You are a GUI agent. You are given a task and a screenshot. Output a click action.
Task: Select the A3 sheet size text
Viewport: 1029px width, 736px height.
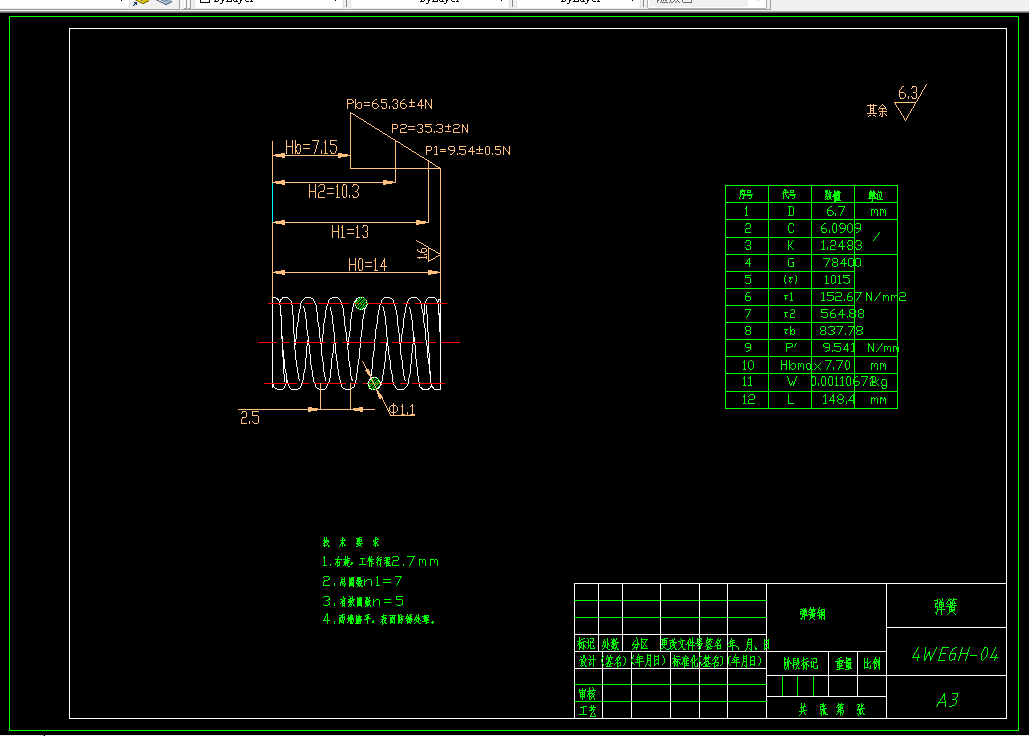tap(947, 700)
